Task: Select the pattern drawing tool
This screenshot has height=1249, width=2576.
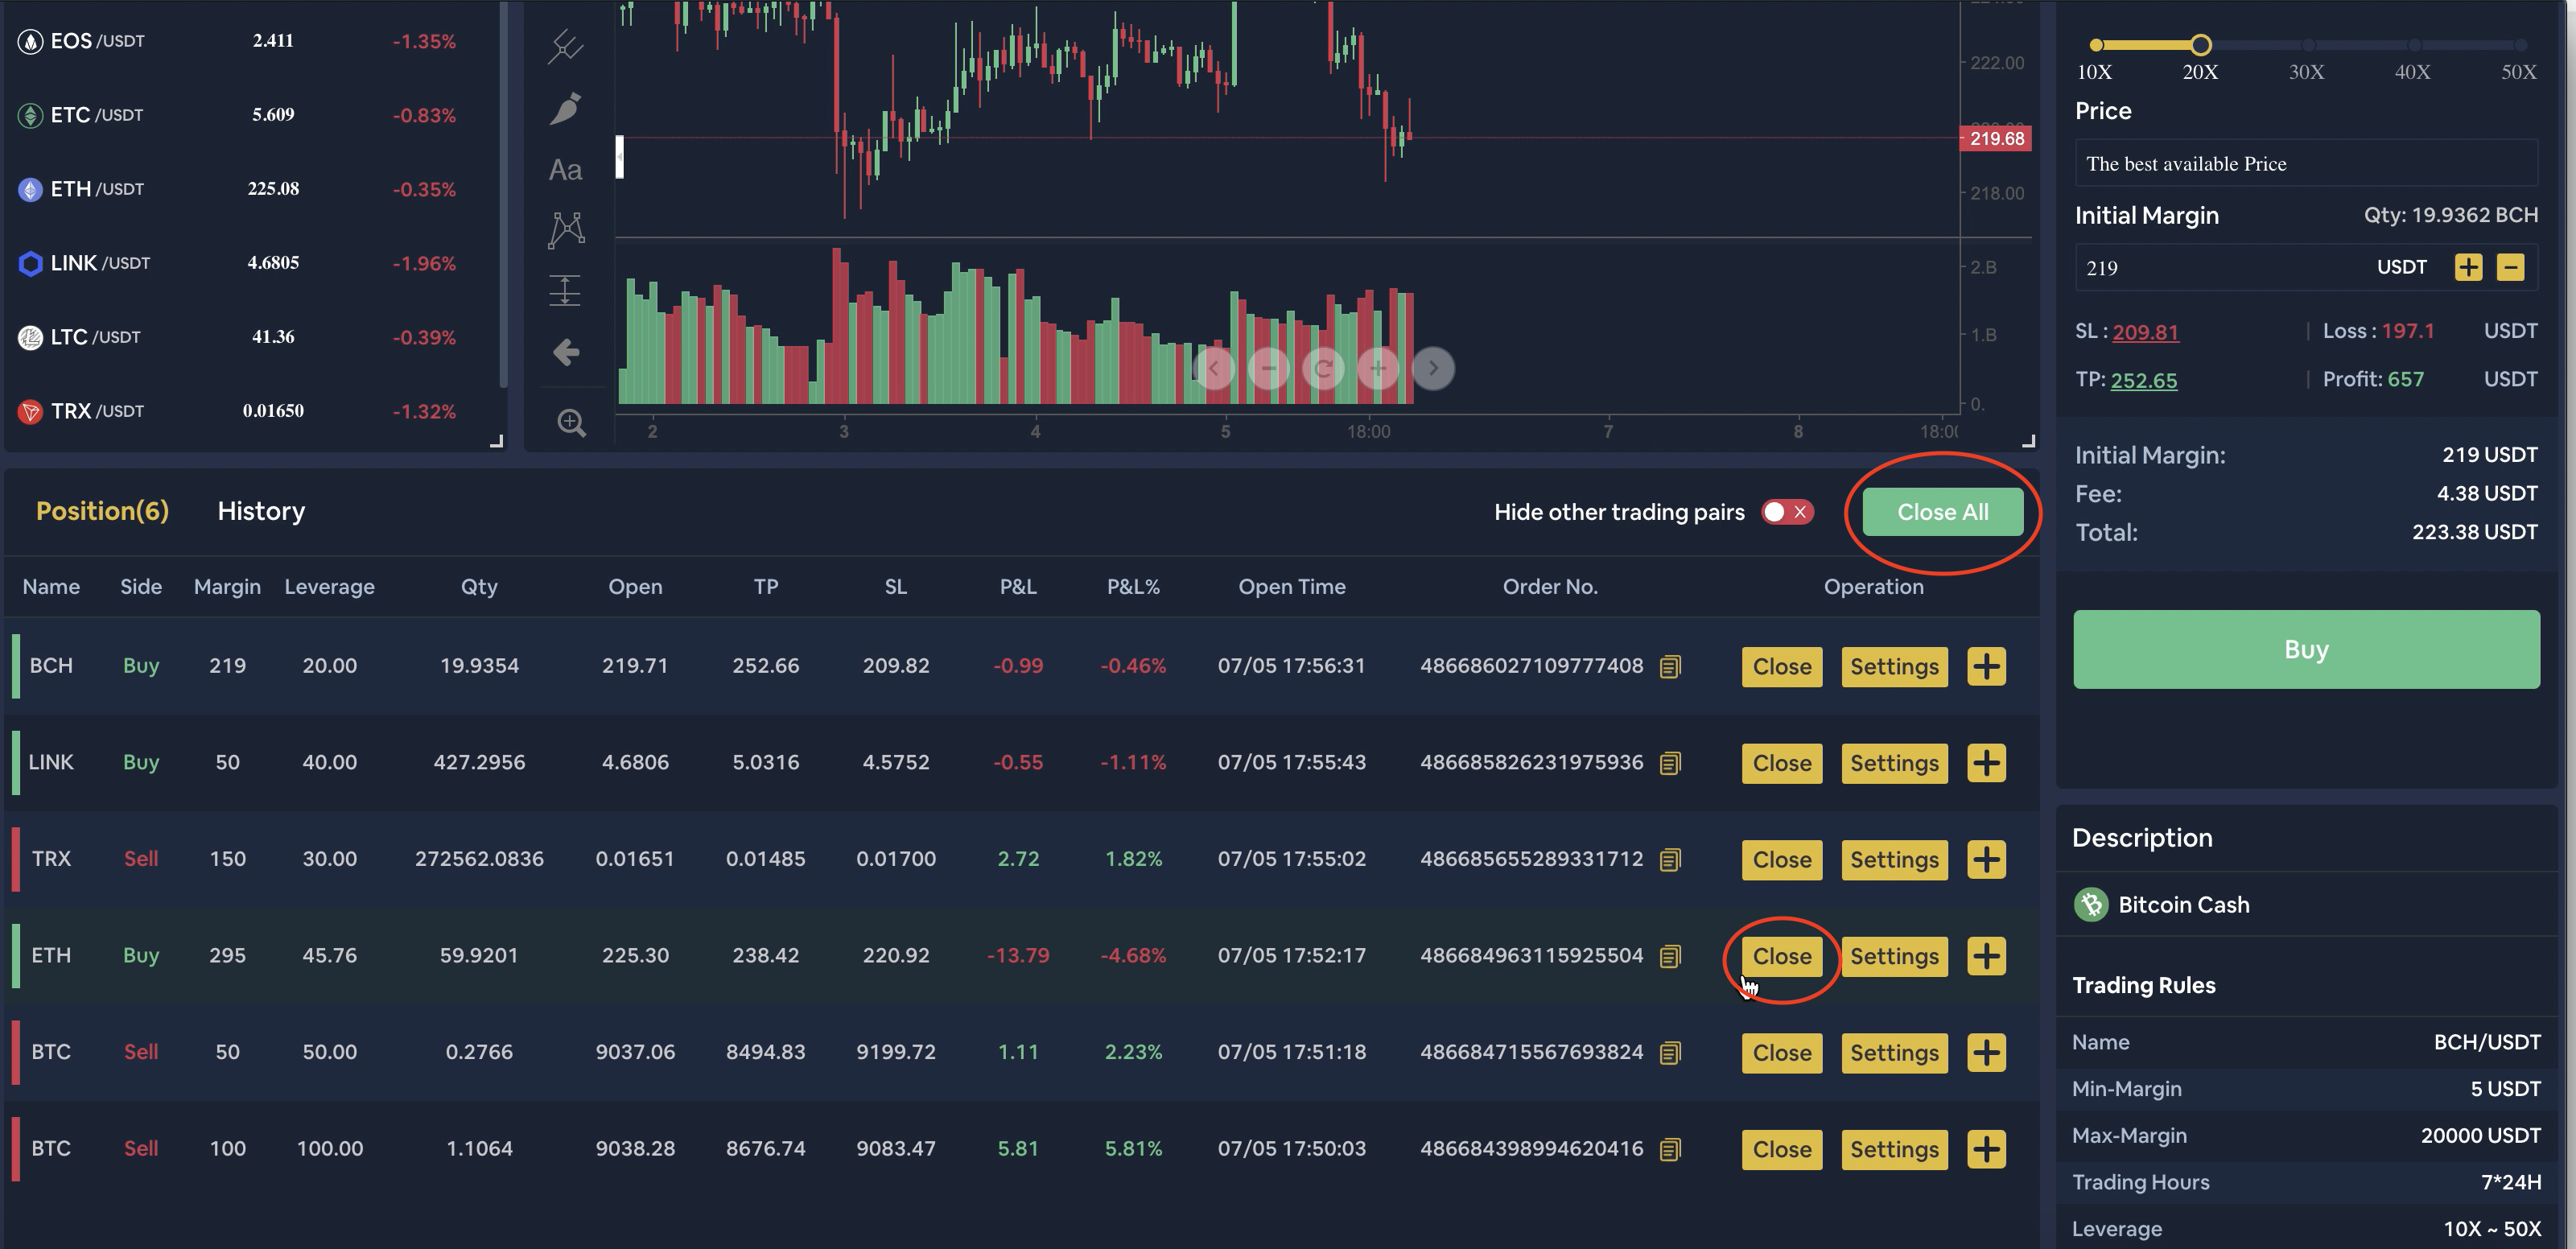Action: pos(566,230)
